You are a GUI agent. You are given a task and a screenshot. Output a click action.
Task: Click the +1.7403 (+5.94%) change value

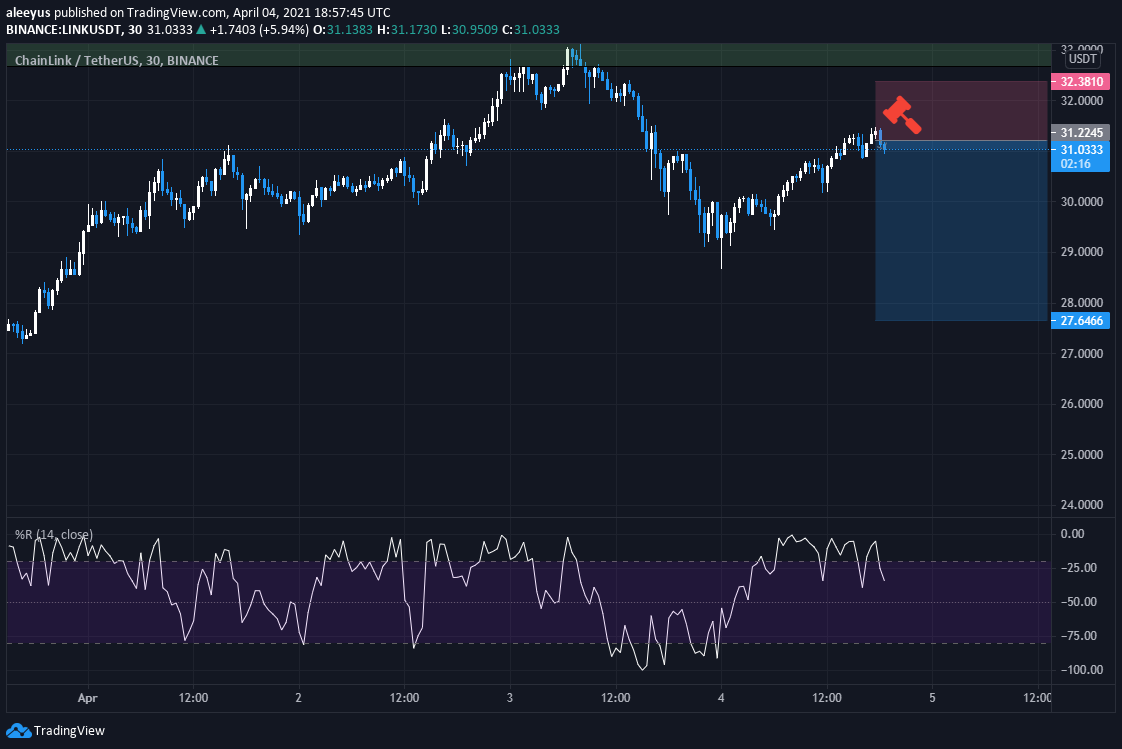(x=259, y=29)
